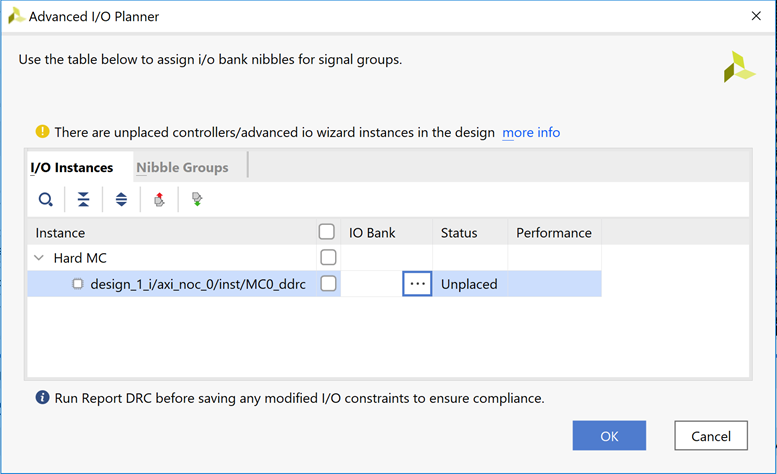Screen dimensions: 777x474
Task: Click the blue info icon near Report DRC note
Action: (x=42, y=398)
